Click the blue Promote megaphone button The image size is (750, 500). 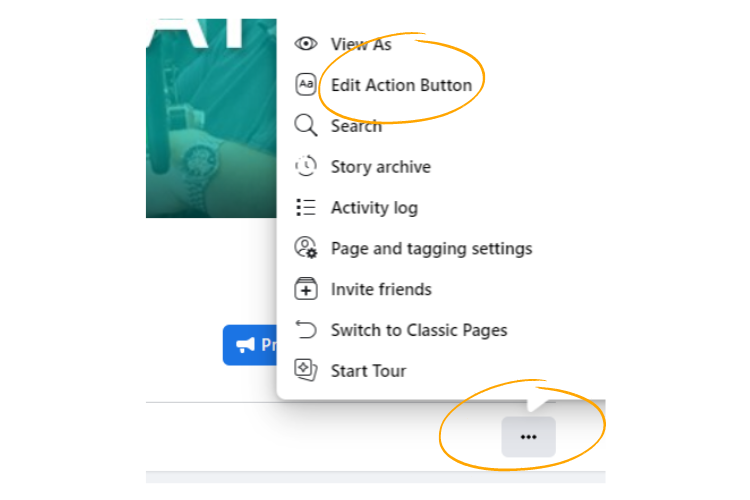pyautogui.click(x=250, y=345)
